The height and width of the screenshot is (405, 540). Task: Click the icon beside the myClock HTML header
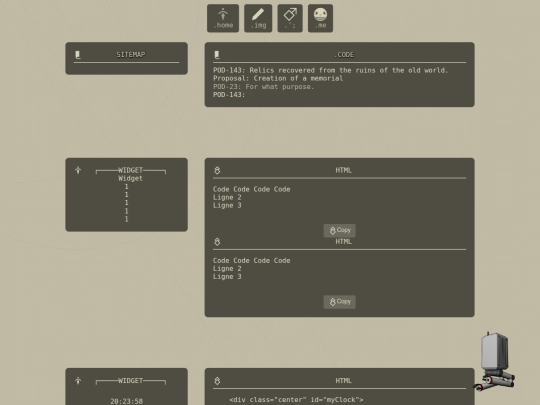pos(217,381)
